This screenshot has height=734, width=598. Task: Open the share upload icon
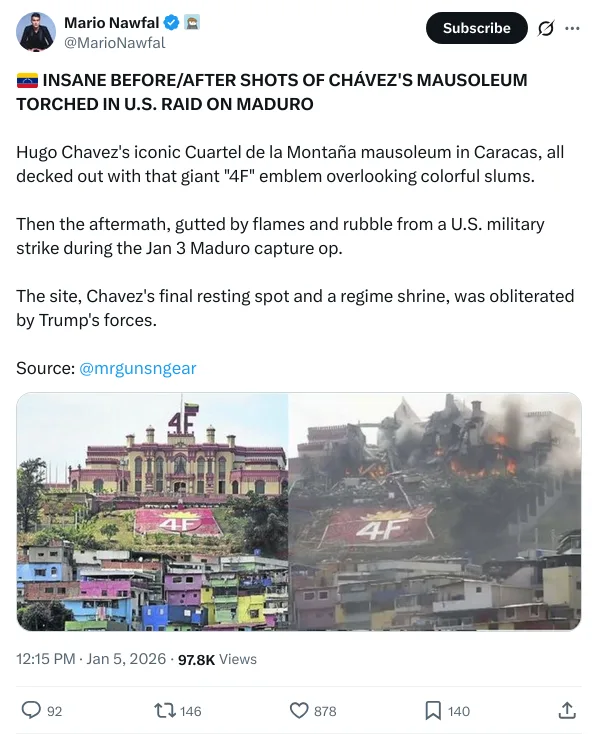[x=567, y=710]
